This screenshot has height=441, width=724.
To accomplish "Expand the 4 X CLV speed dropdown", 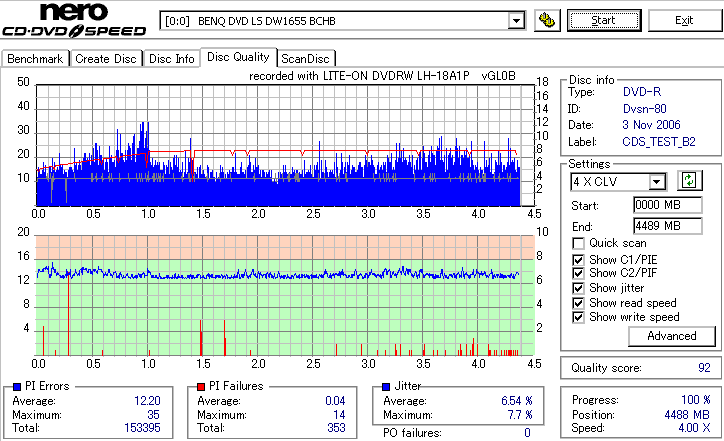I will tap(656, 182).
